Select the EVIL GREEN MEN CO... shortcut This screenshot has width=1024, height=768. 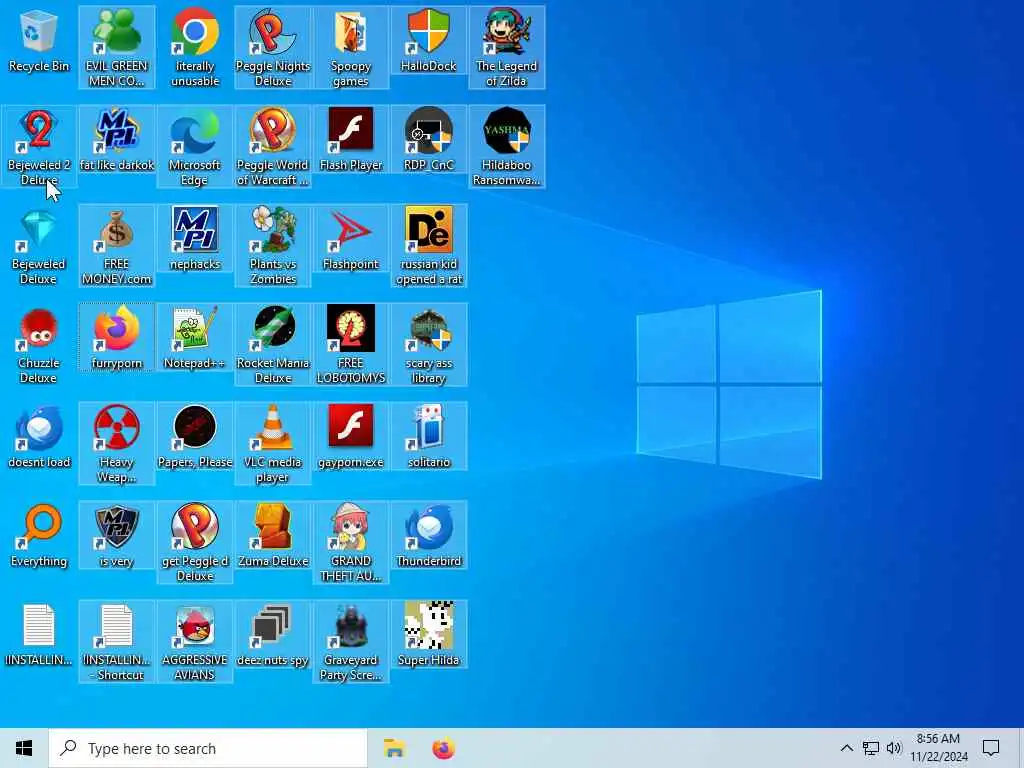point(117,47)
